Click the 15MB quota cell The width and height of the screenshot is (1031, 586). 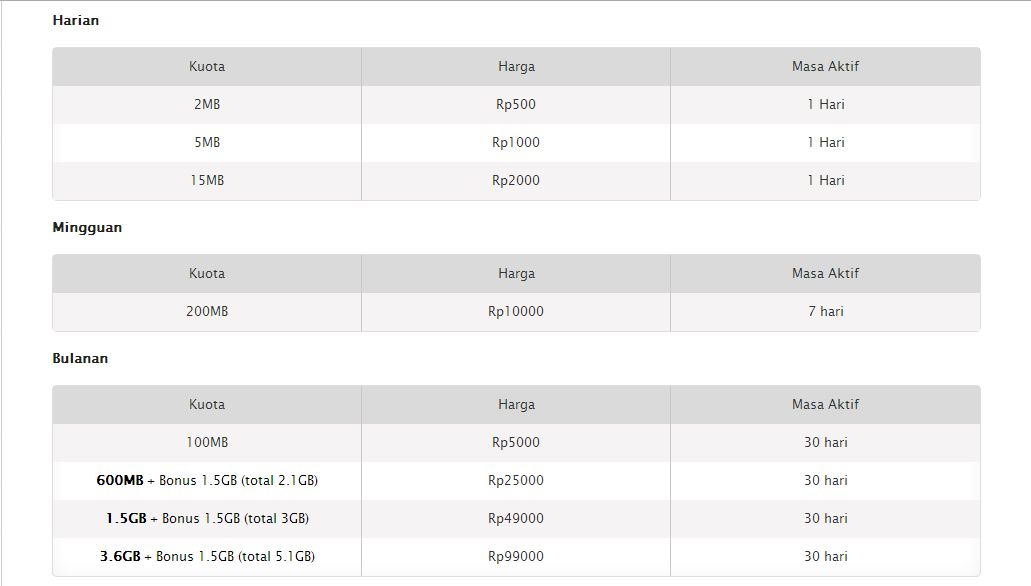coord(207,181)
